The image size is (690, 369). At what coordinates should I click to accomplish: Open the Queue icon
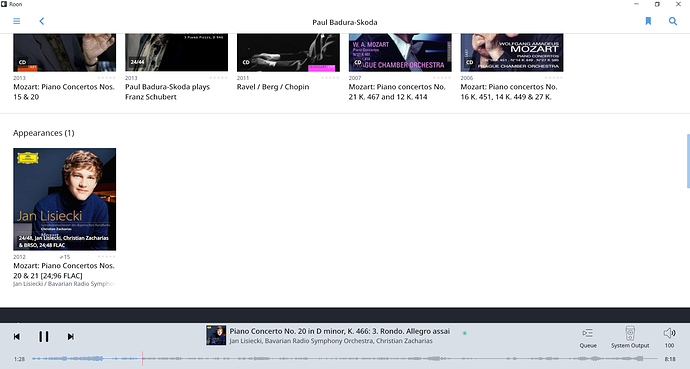click(x=588, y=338)
